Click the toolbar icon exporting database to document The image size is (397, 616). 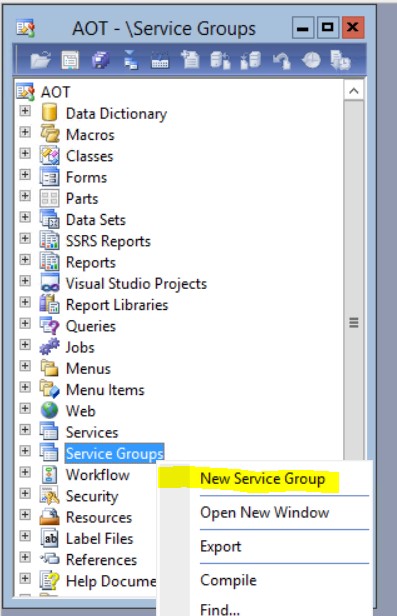coord(221,60)
